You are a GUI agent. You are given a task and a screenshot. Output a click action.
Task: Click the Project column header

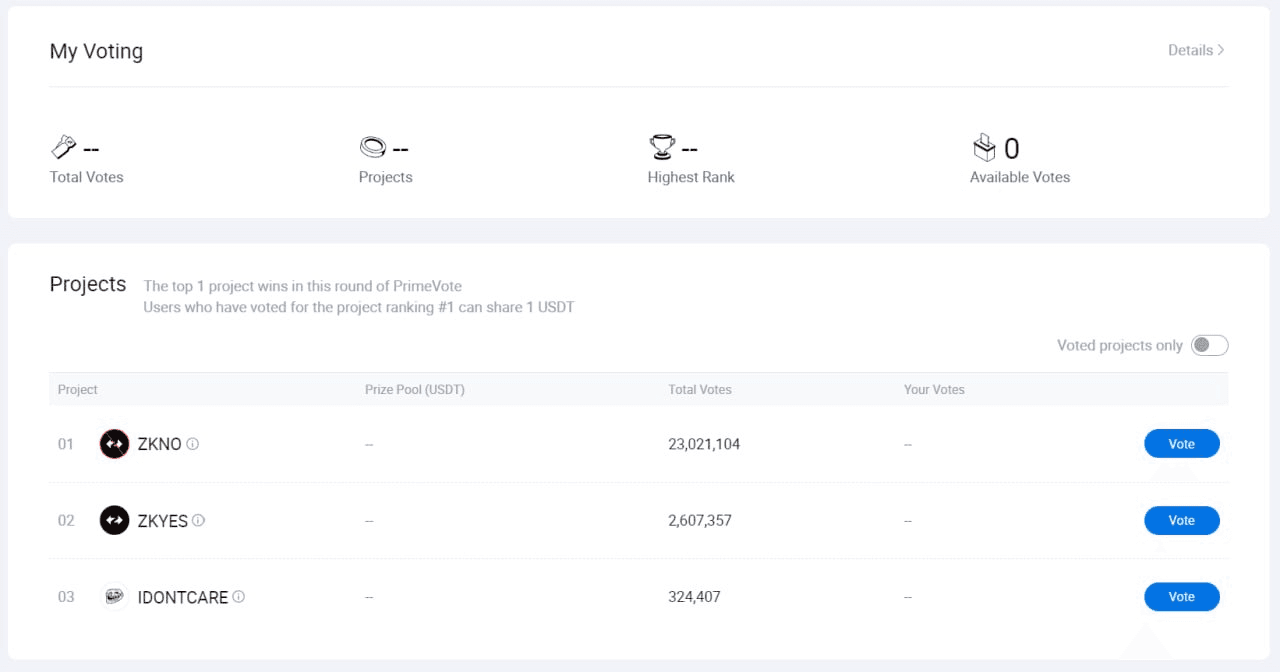[x=78, y=389]
